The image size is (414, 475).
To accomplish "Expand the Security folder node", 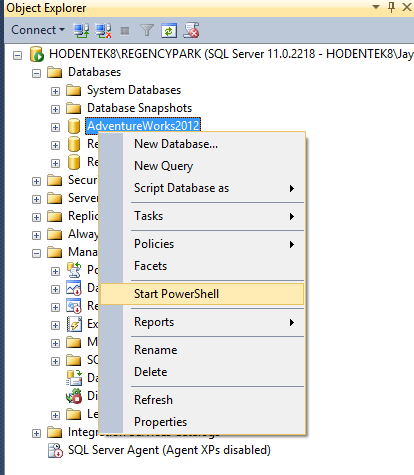I will [36, 181].
